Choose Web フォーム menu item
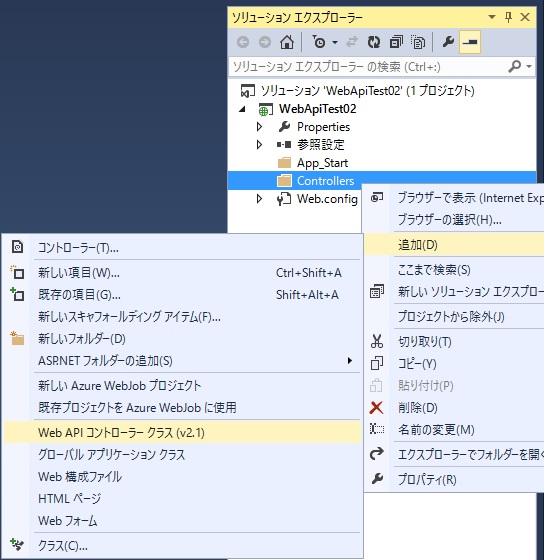 (183, 520)
